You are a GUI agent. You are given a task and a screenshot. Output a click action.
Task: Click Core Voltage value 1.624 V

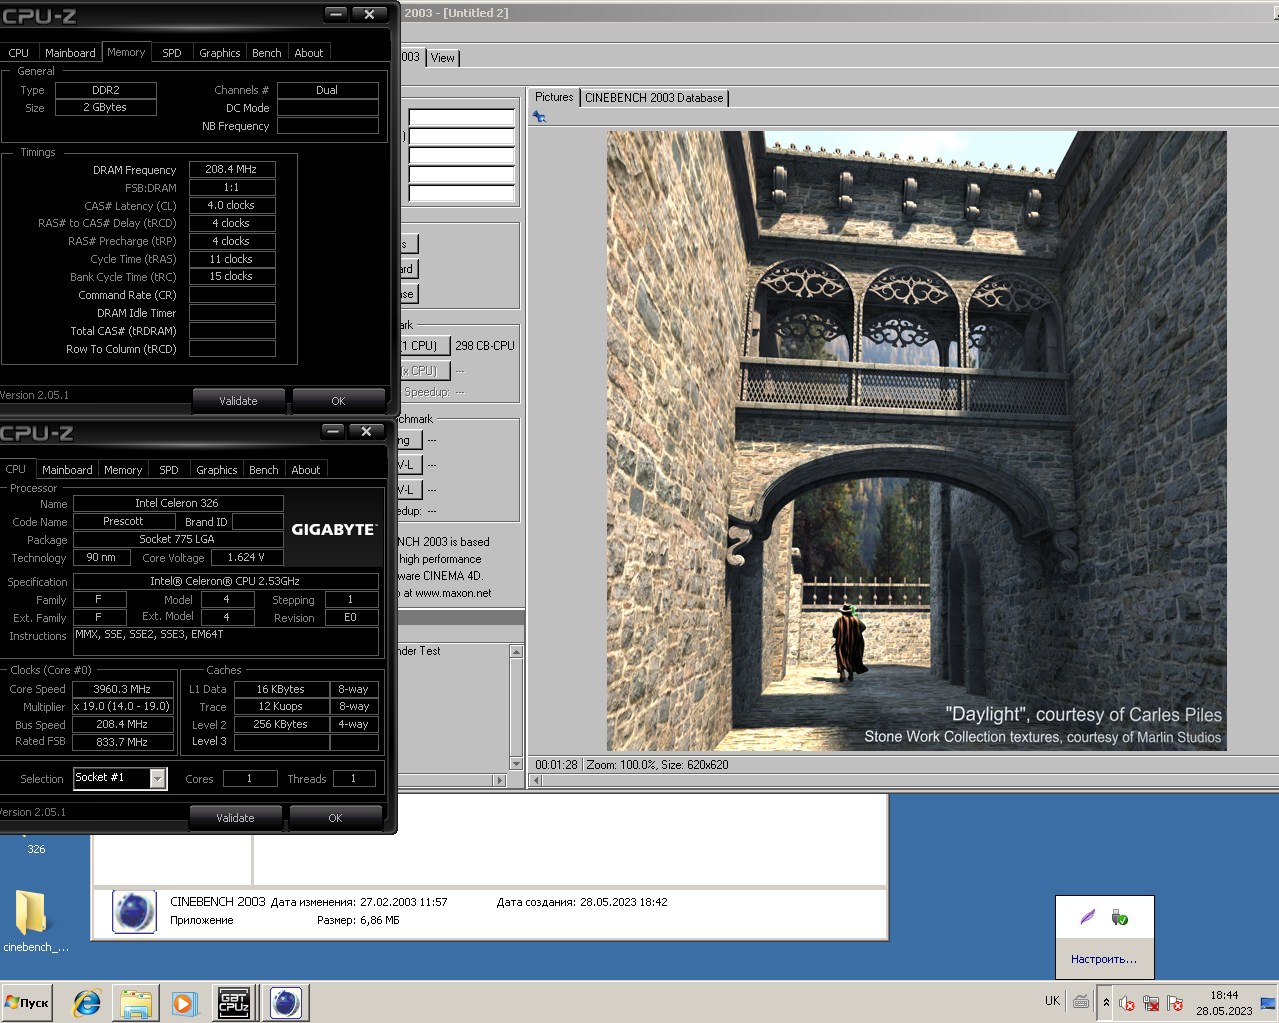click(x=247, y=558)
